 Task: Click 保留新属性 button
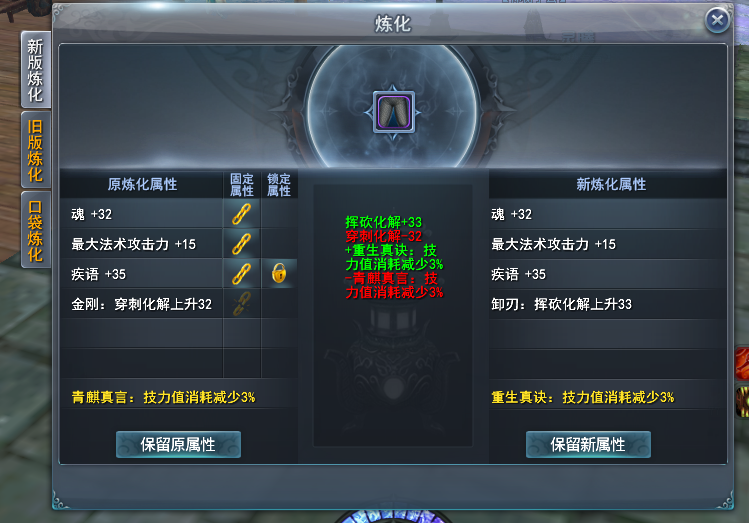[588, 445]
